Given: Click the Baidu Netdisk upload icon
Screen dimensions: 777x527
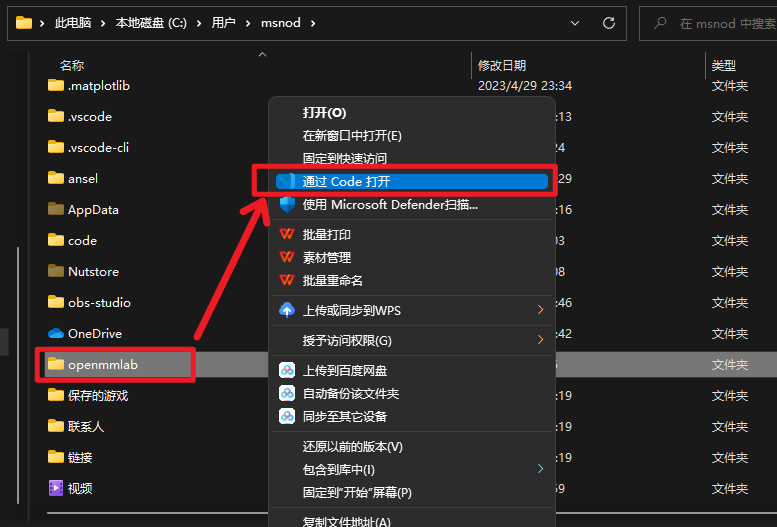Looking at the screenshot, I should (287, 370).
